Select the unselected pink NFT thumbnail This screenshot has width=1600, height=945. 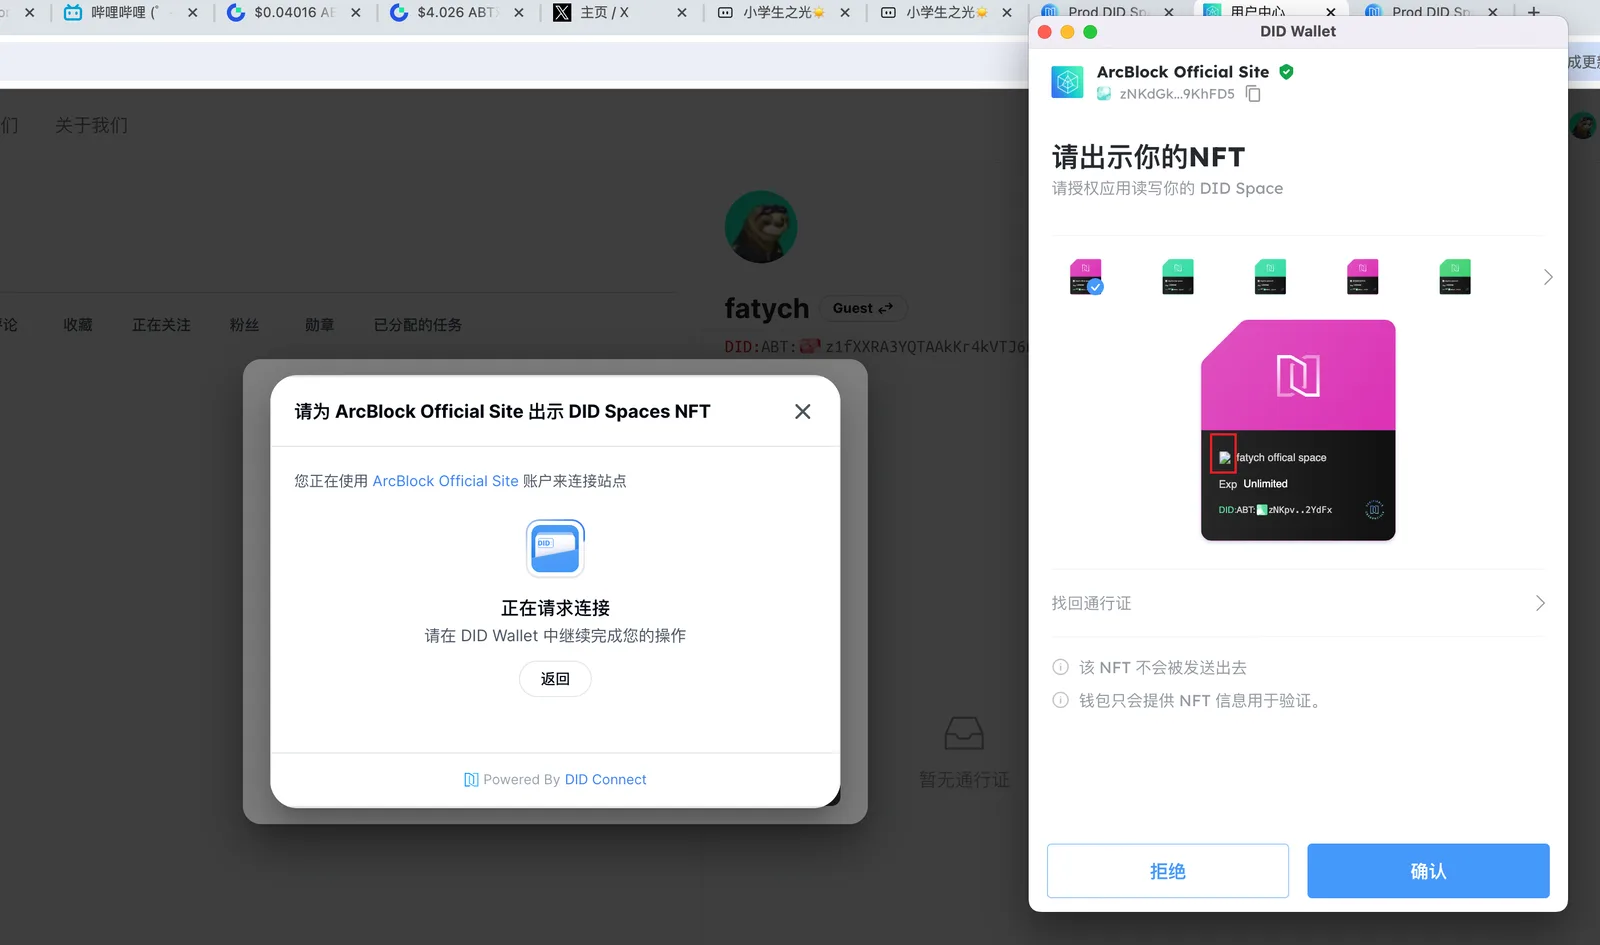coord(1363,277)
